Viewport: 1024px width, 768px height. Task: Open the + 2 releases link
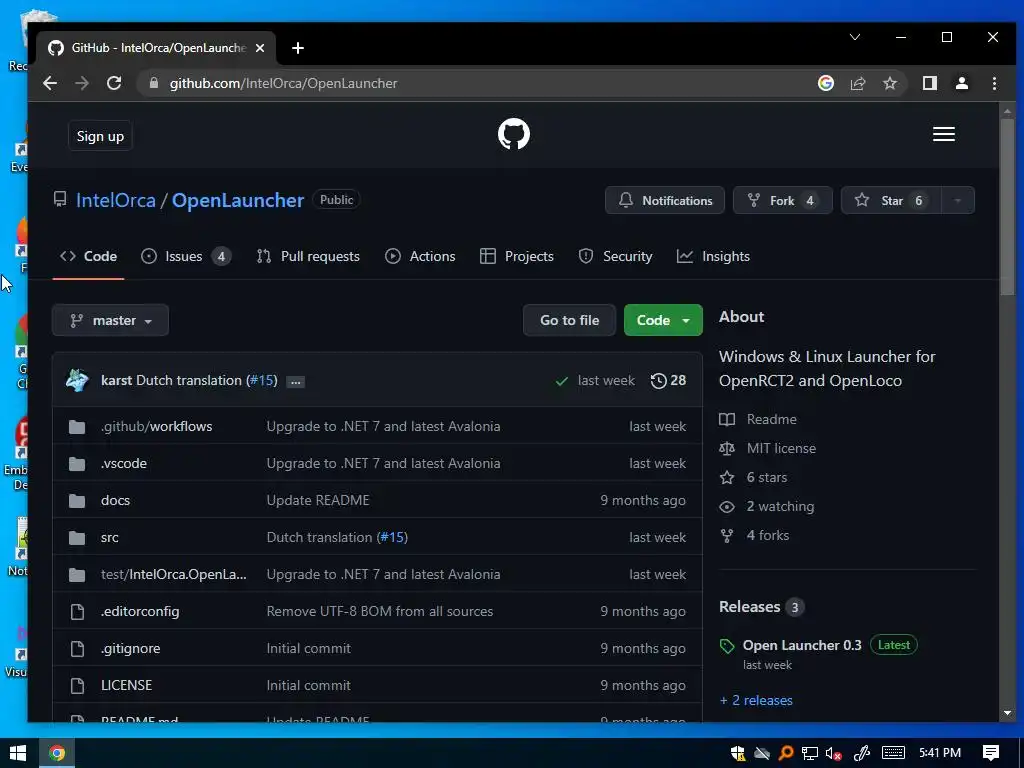pyautogui.click(x=756, y=701)
